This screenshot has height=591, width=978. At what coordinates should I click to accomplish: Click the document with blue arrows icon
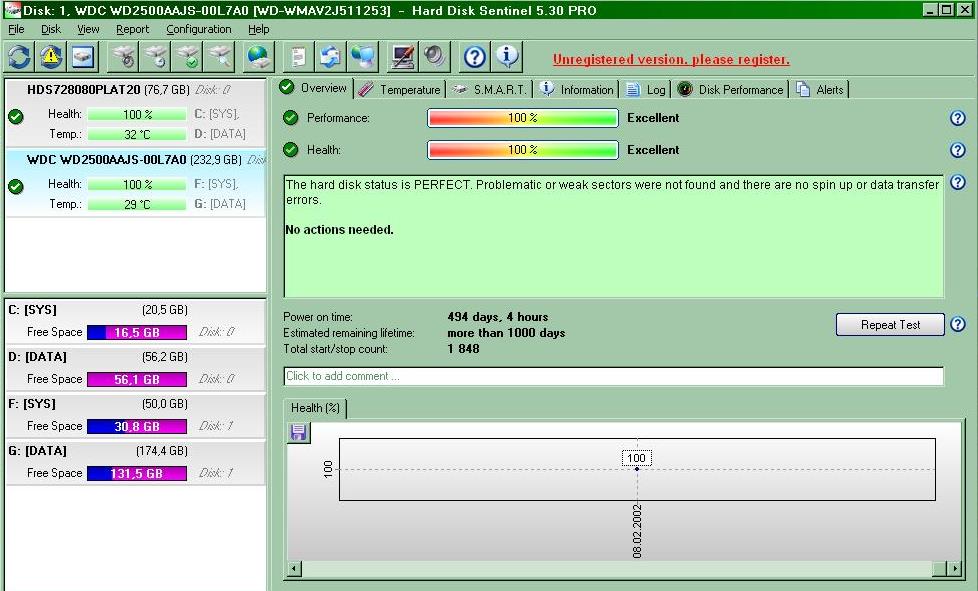tap(330, 57)
